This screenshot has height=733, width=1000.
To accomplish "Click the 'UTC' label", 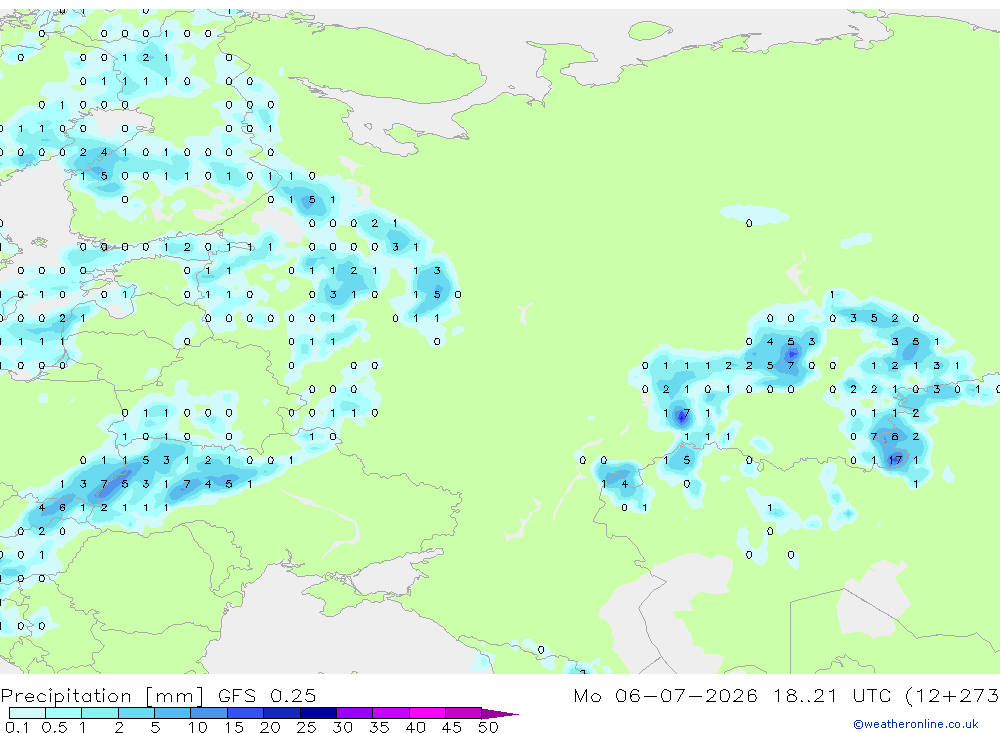I will pyautogui.click(x=872, y=696).
